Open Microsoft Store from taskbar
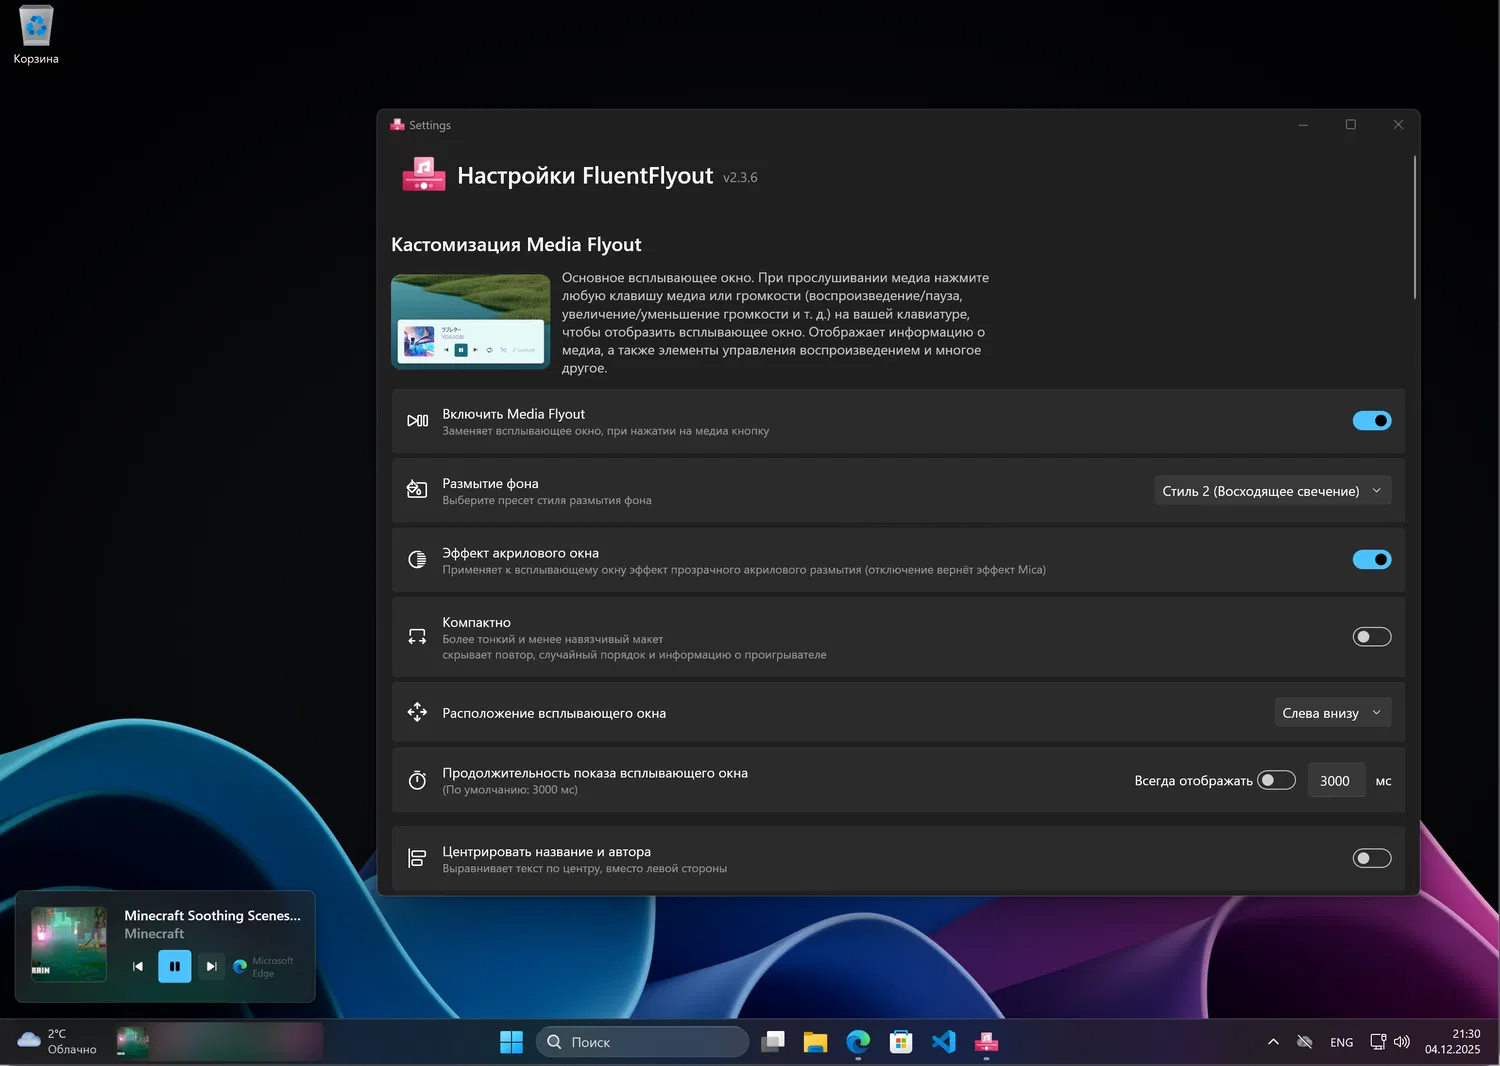The image size is (1500, 1066). click(x=901, y=1042)
